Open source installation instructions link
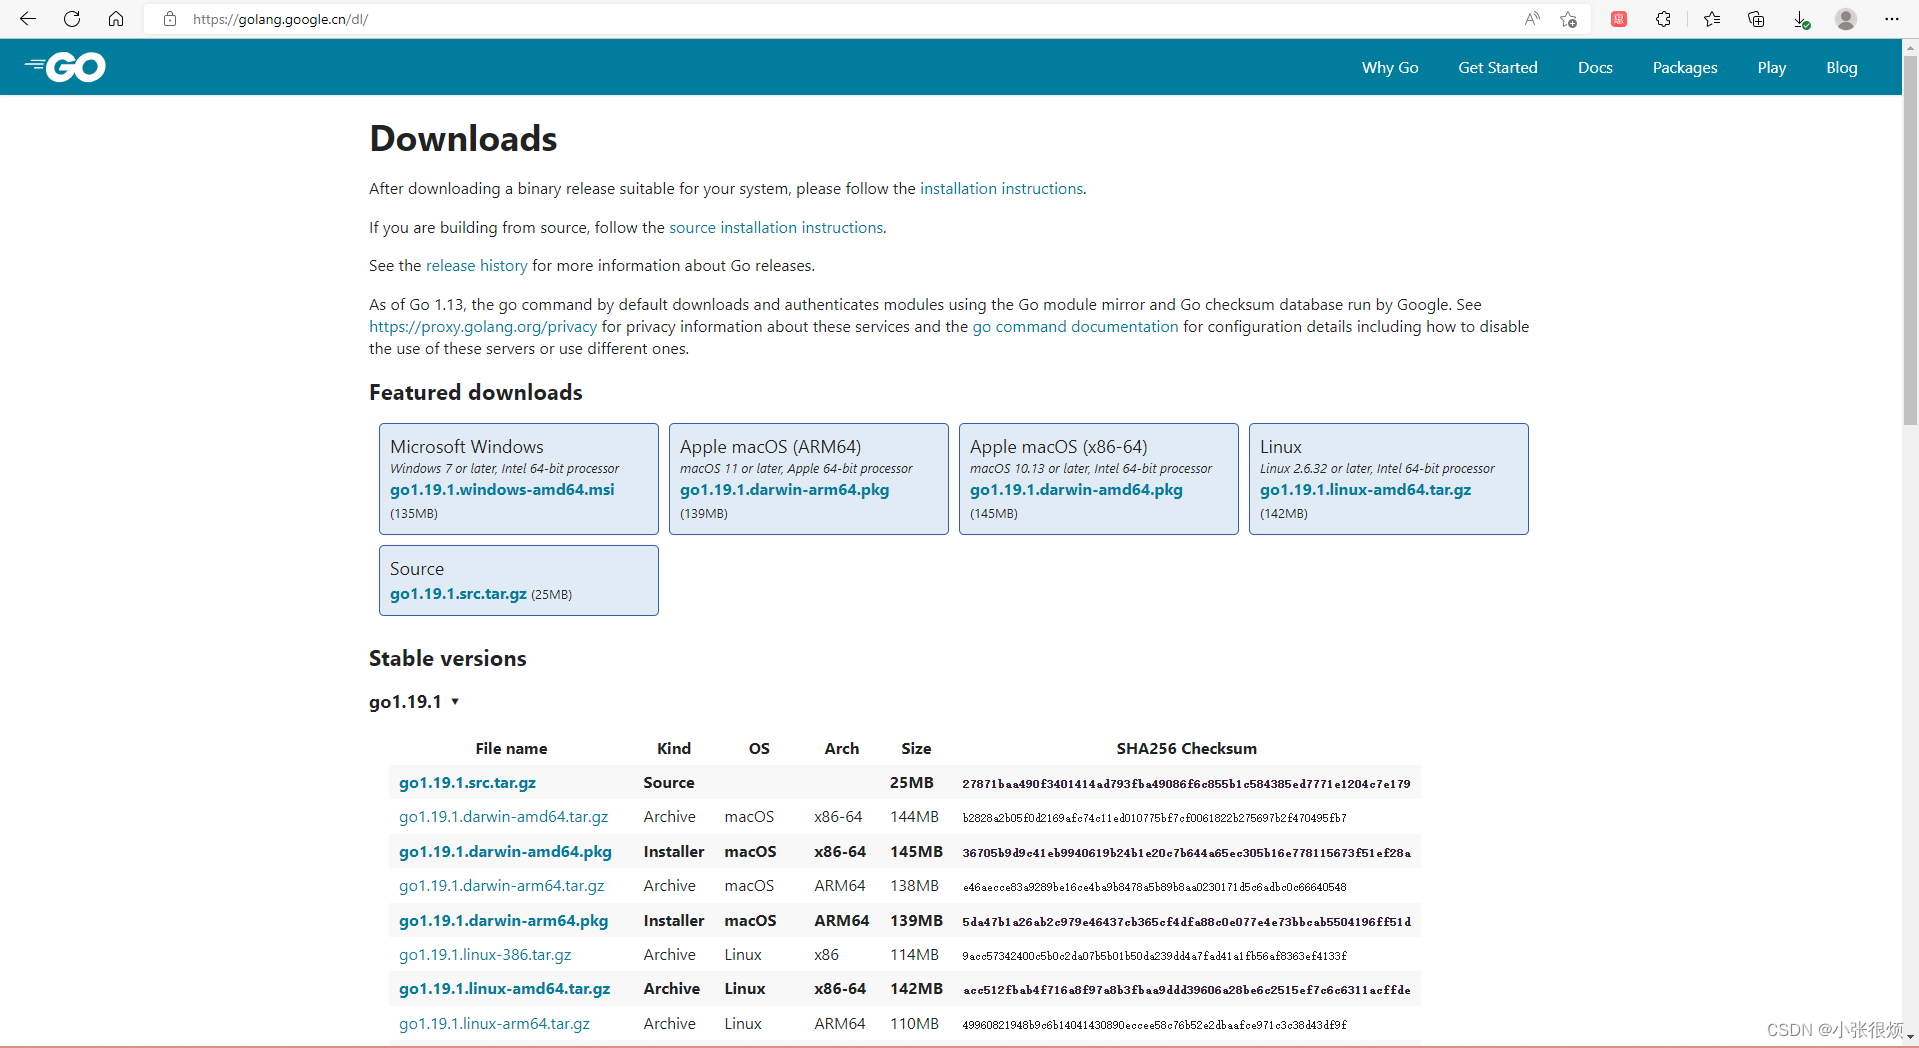 [x=776, y=227]
